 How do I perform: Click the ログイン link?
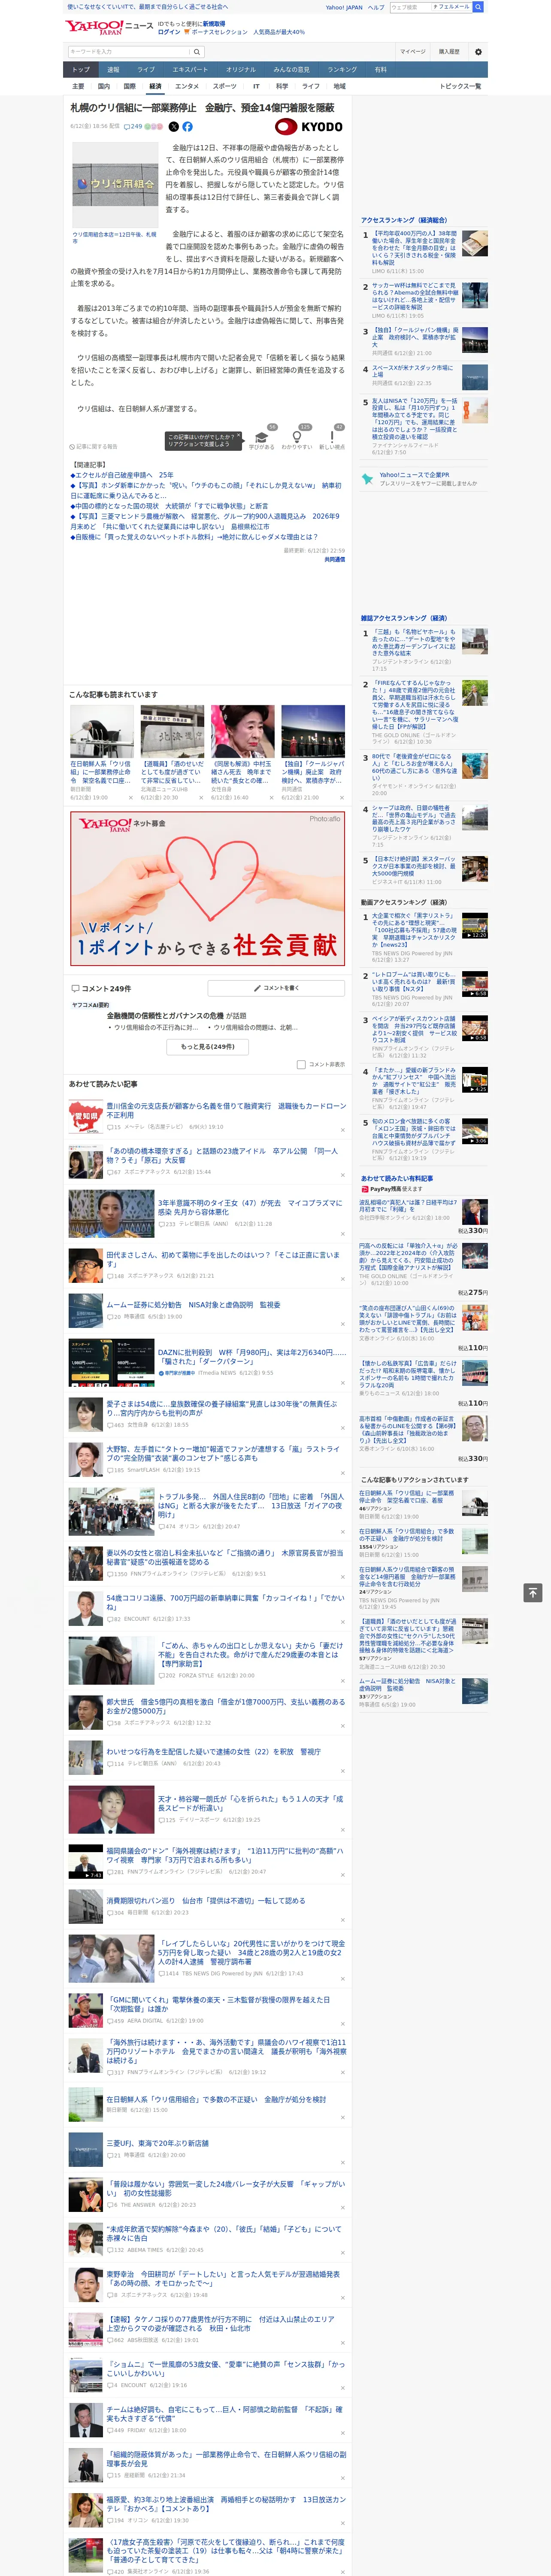tap(169, 32)
